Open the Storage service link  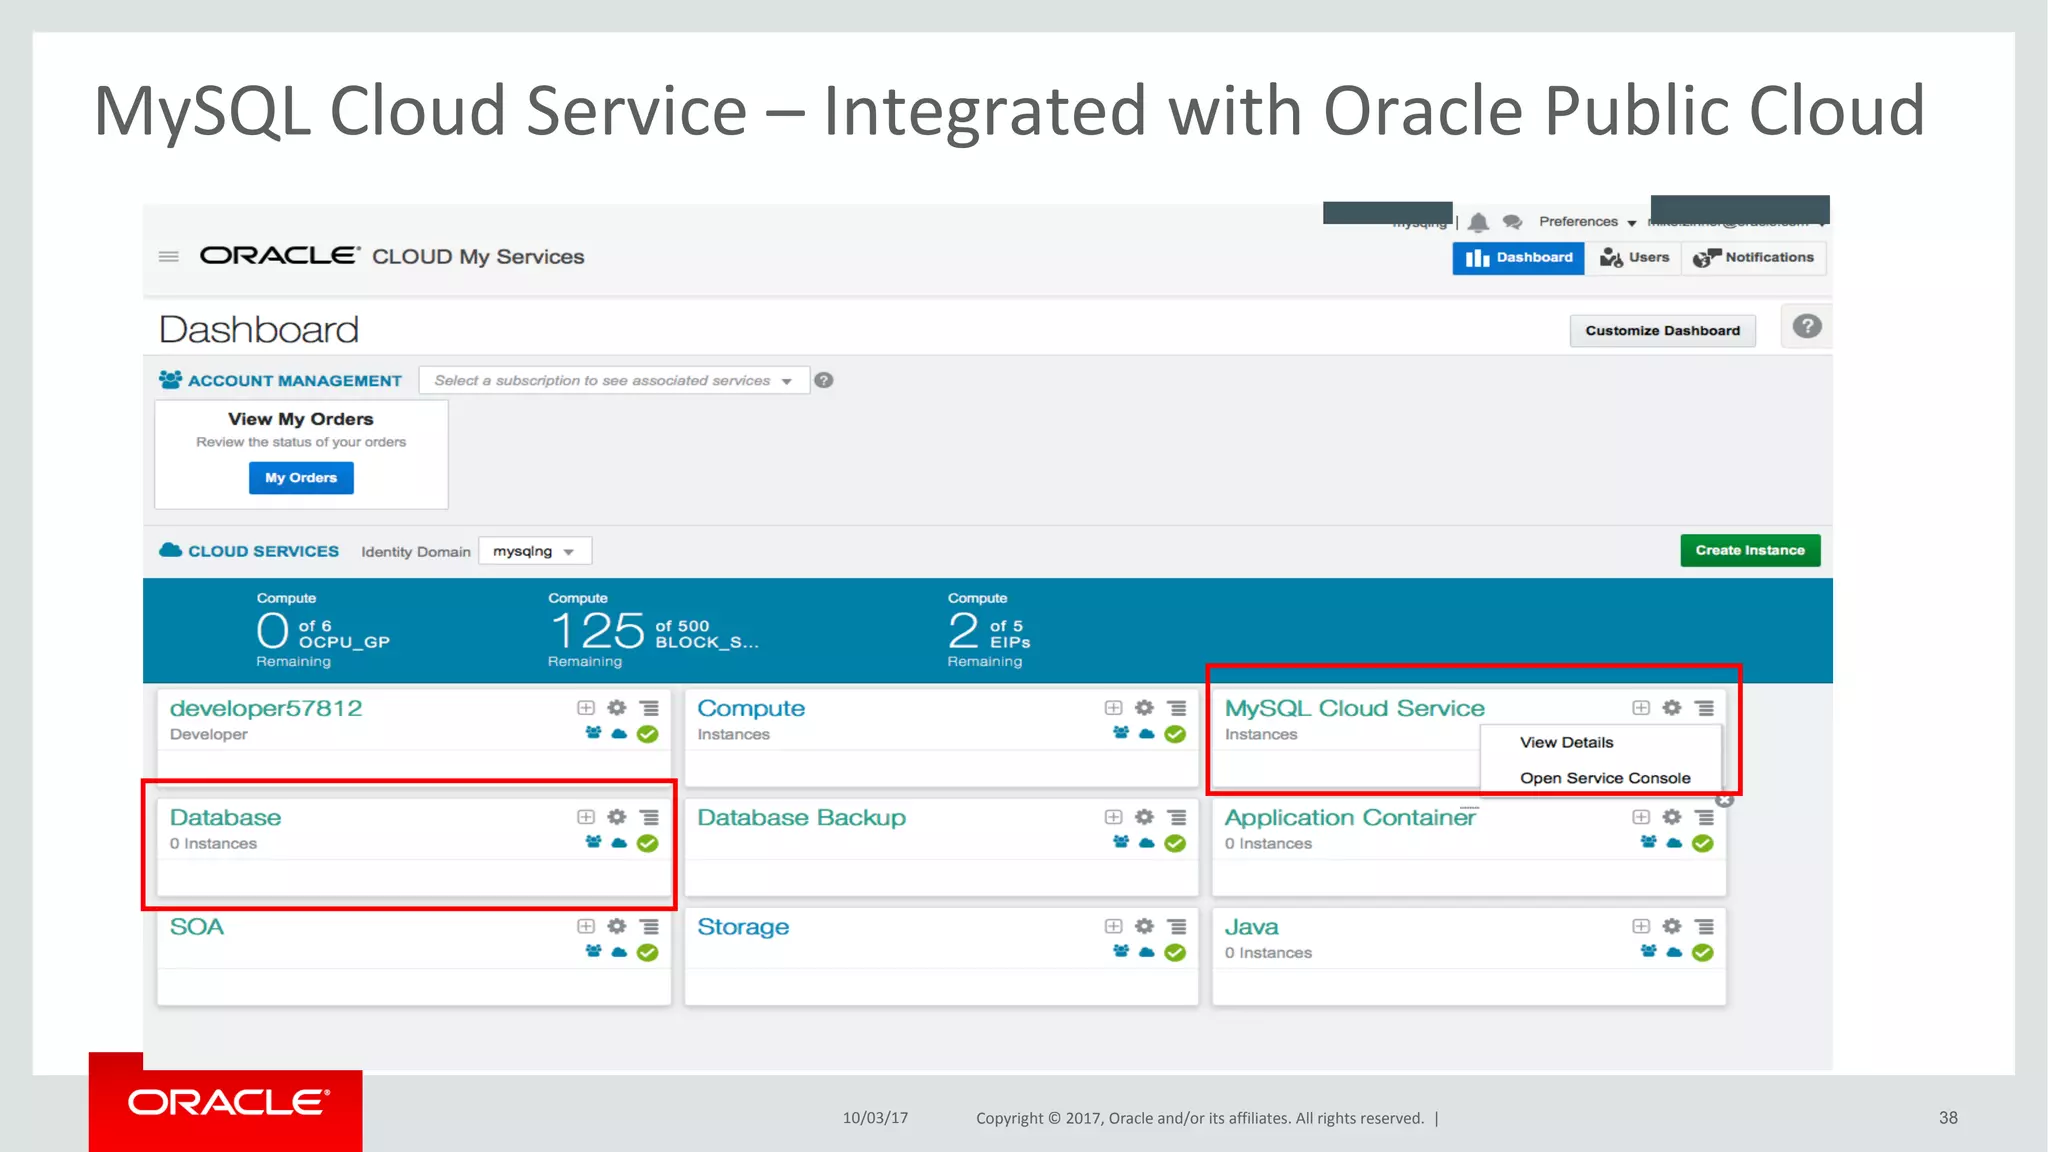click(x=743, y=927)
